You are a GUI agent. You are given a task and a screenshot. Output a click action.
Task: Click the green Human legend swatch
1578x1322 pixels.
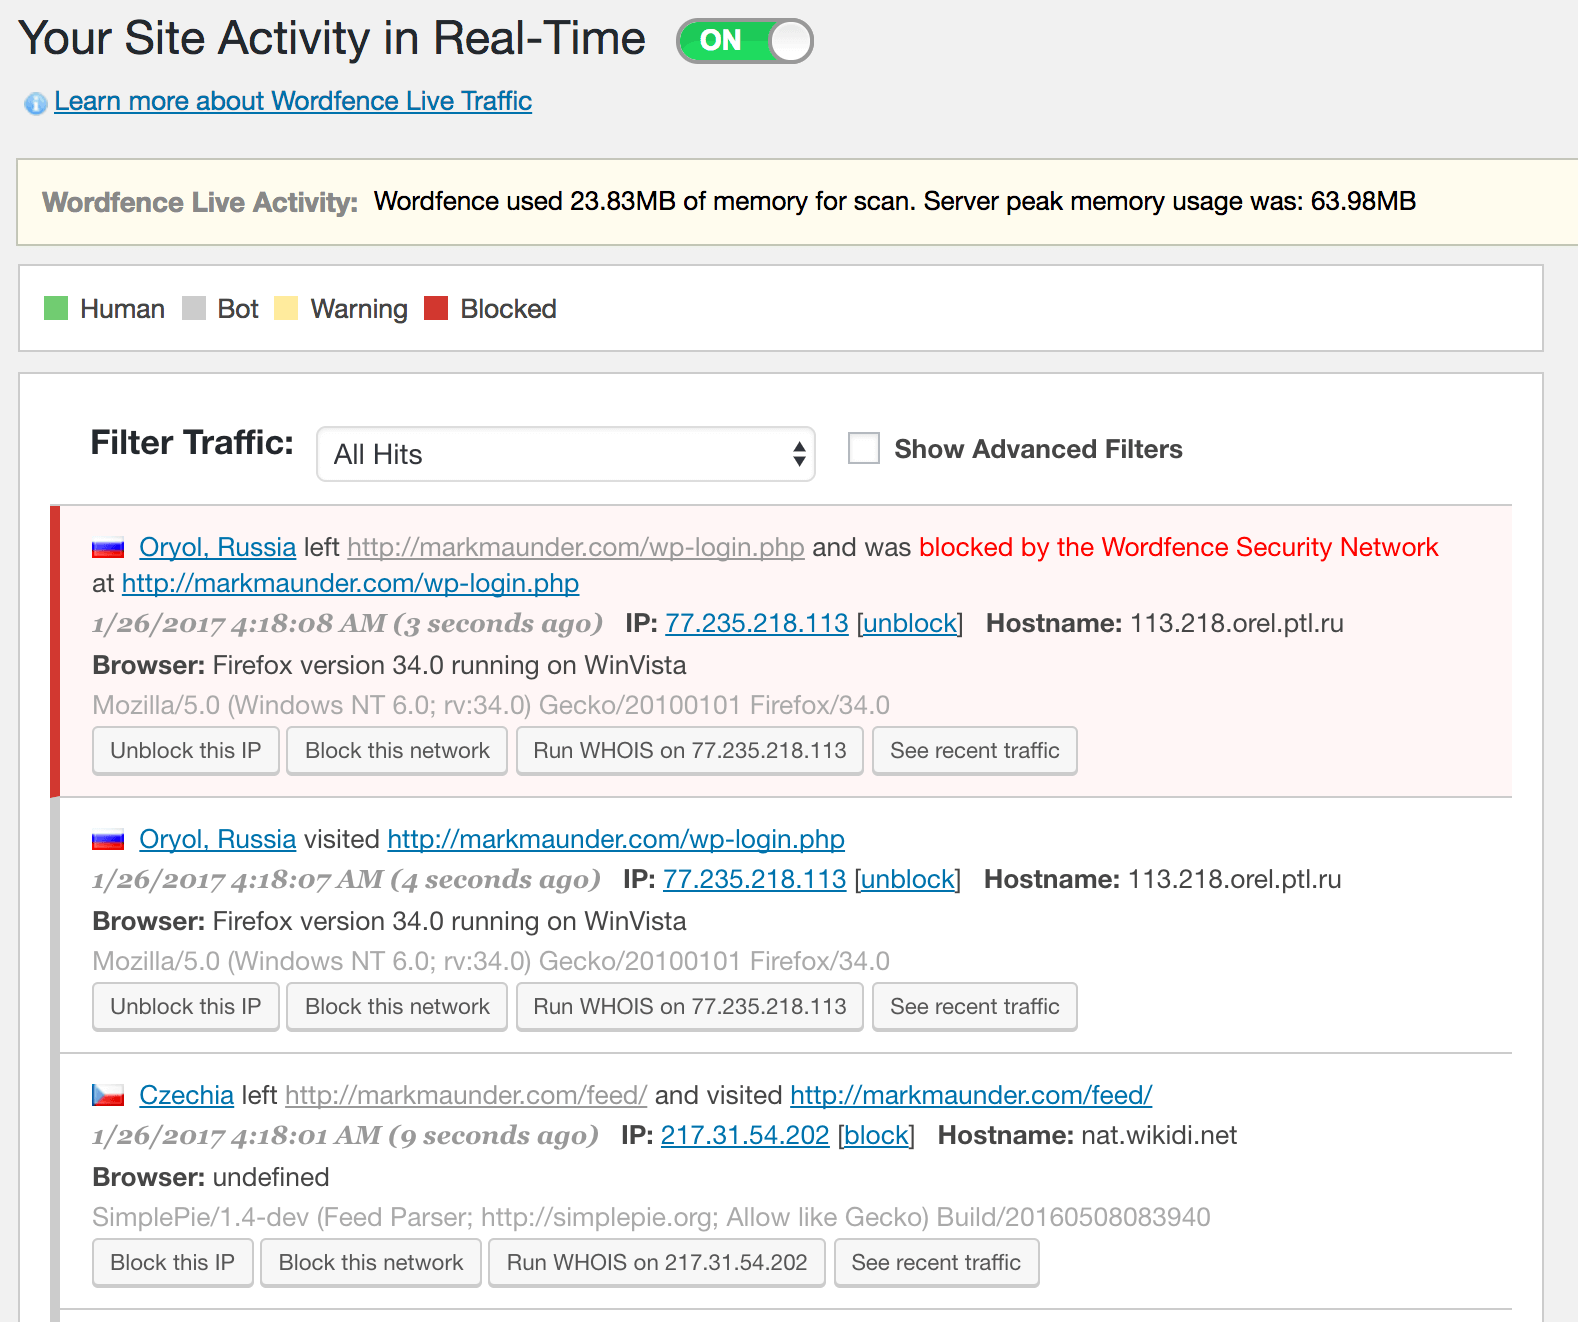(x=56, y=308)
